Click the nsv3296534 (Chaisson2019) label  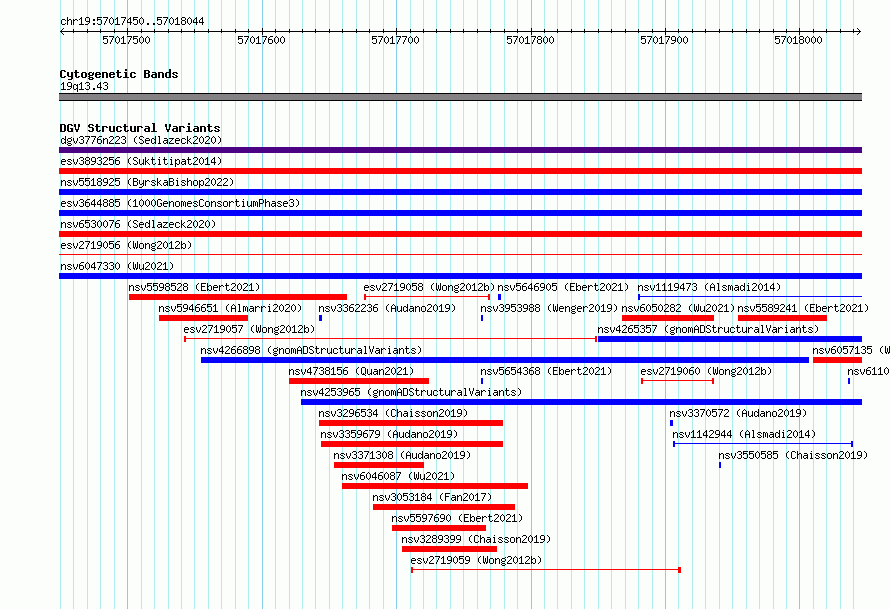point(393,413)
